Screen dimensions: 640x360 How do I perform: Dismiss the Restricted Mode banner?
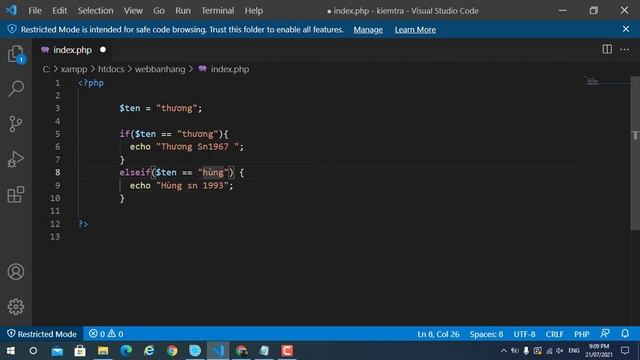point(626,29)
